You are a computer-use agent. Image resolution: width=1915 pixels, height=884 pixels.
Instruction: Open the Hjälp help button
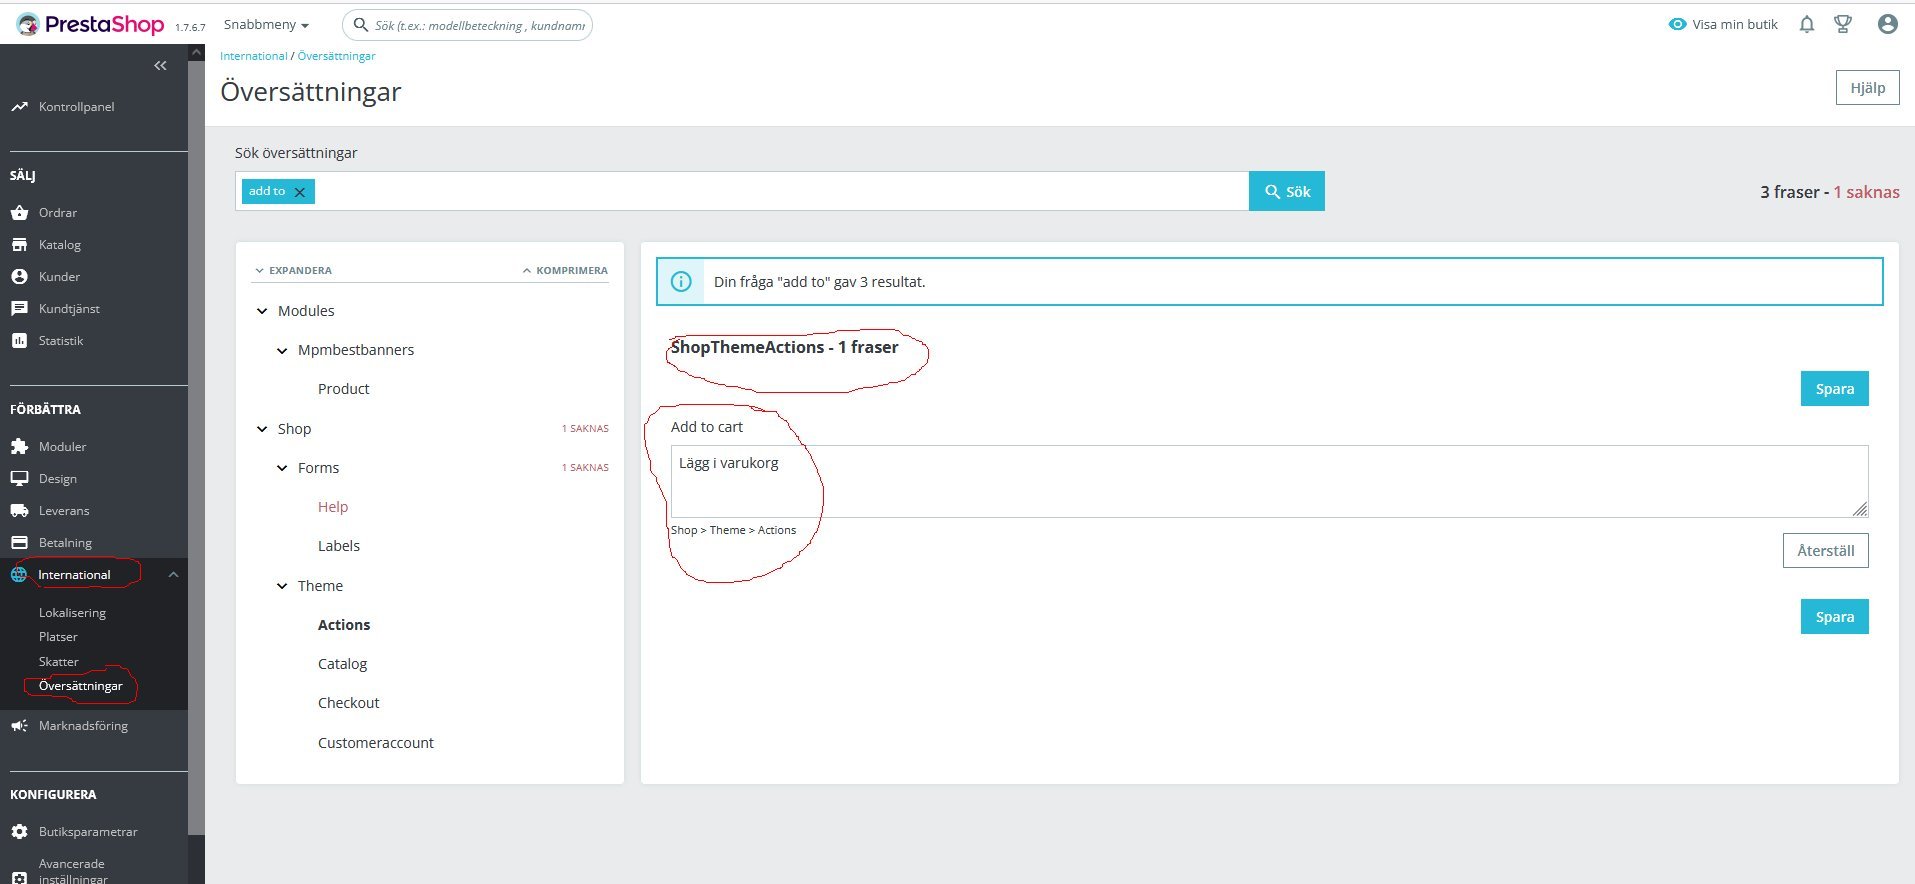(1868, 88)
